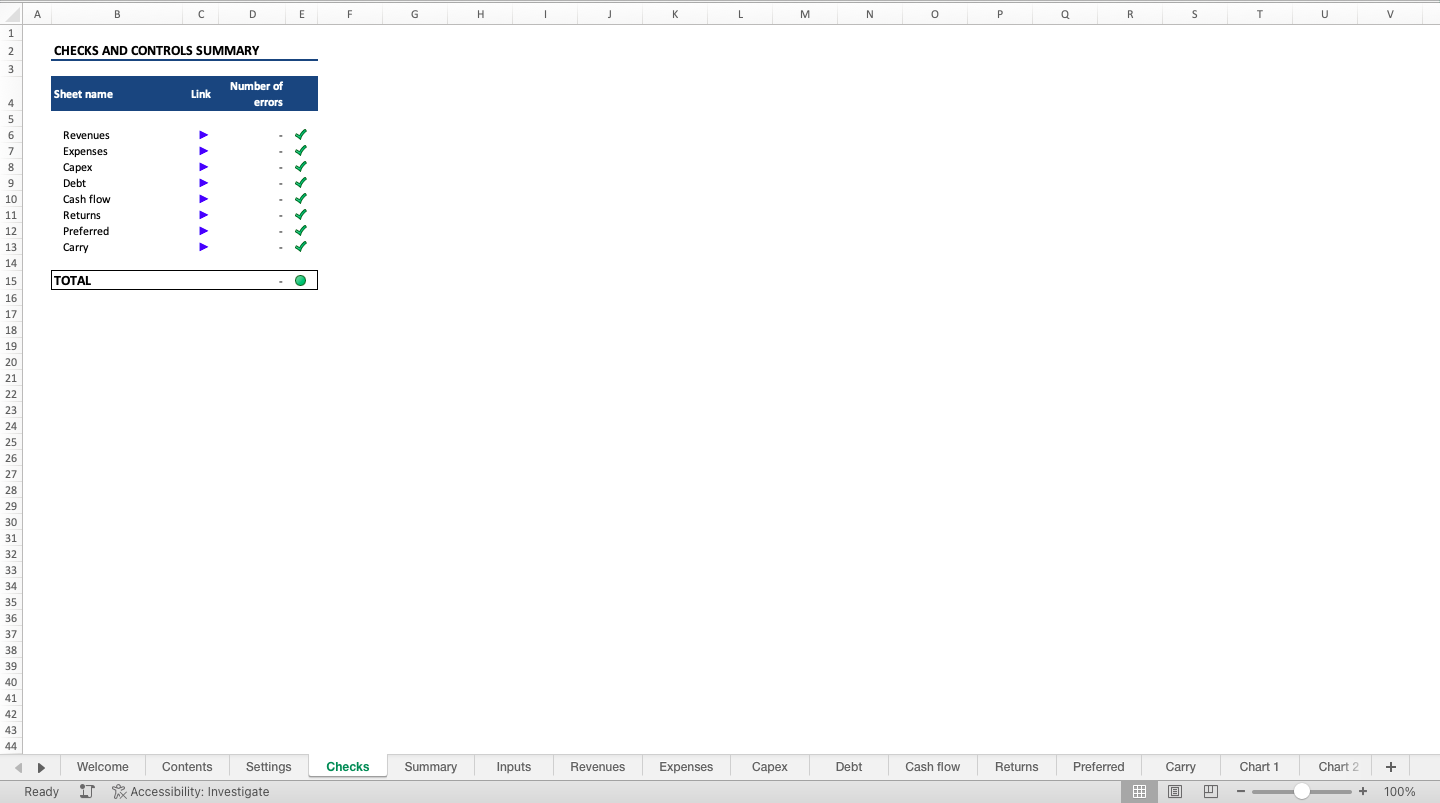
Task: Select the CHECKS AND CONTROLS SUMMARY title cell
Action: pos(156,51)
